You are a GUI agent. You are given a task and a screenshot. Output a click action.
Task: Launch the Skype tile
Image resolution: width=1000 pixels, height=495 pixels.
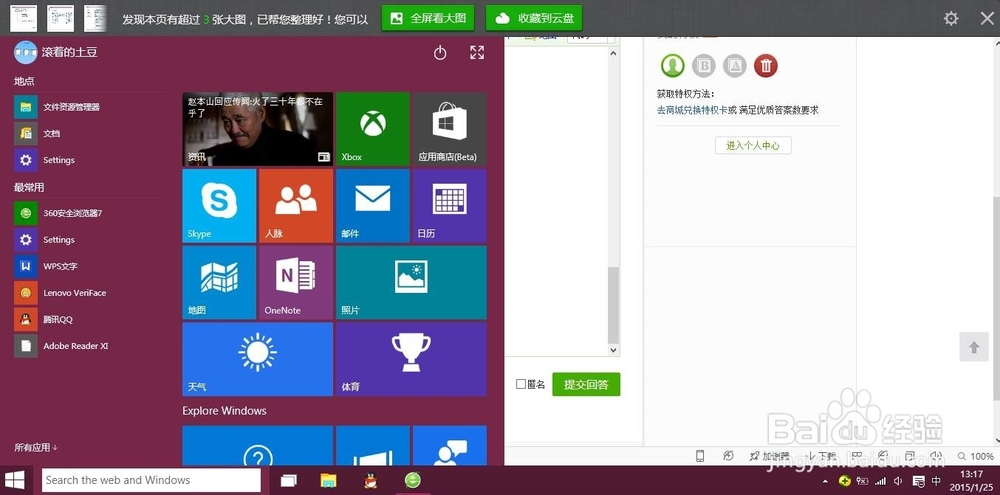point(219,205)
